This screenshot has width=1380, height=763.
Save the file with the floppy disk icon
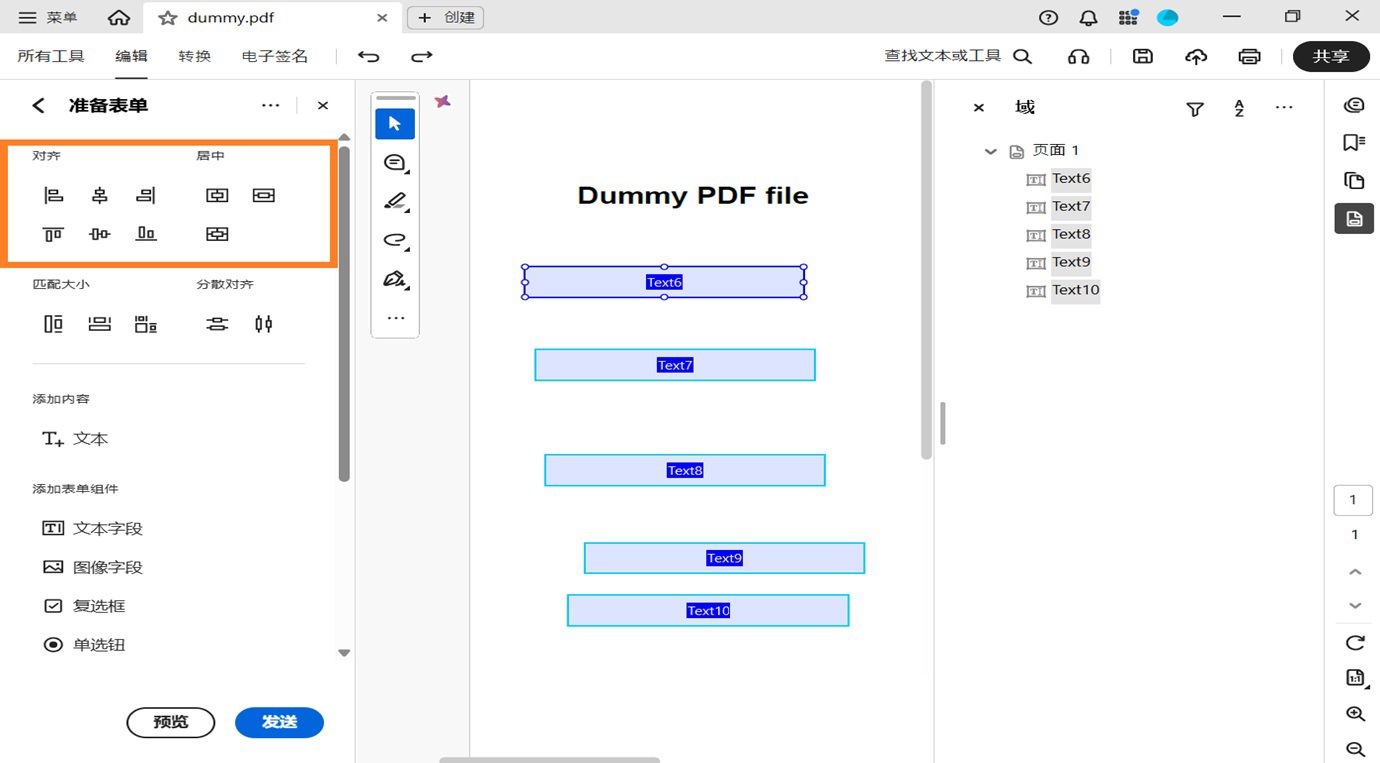pyautogui.click(x=1142, y=56)
